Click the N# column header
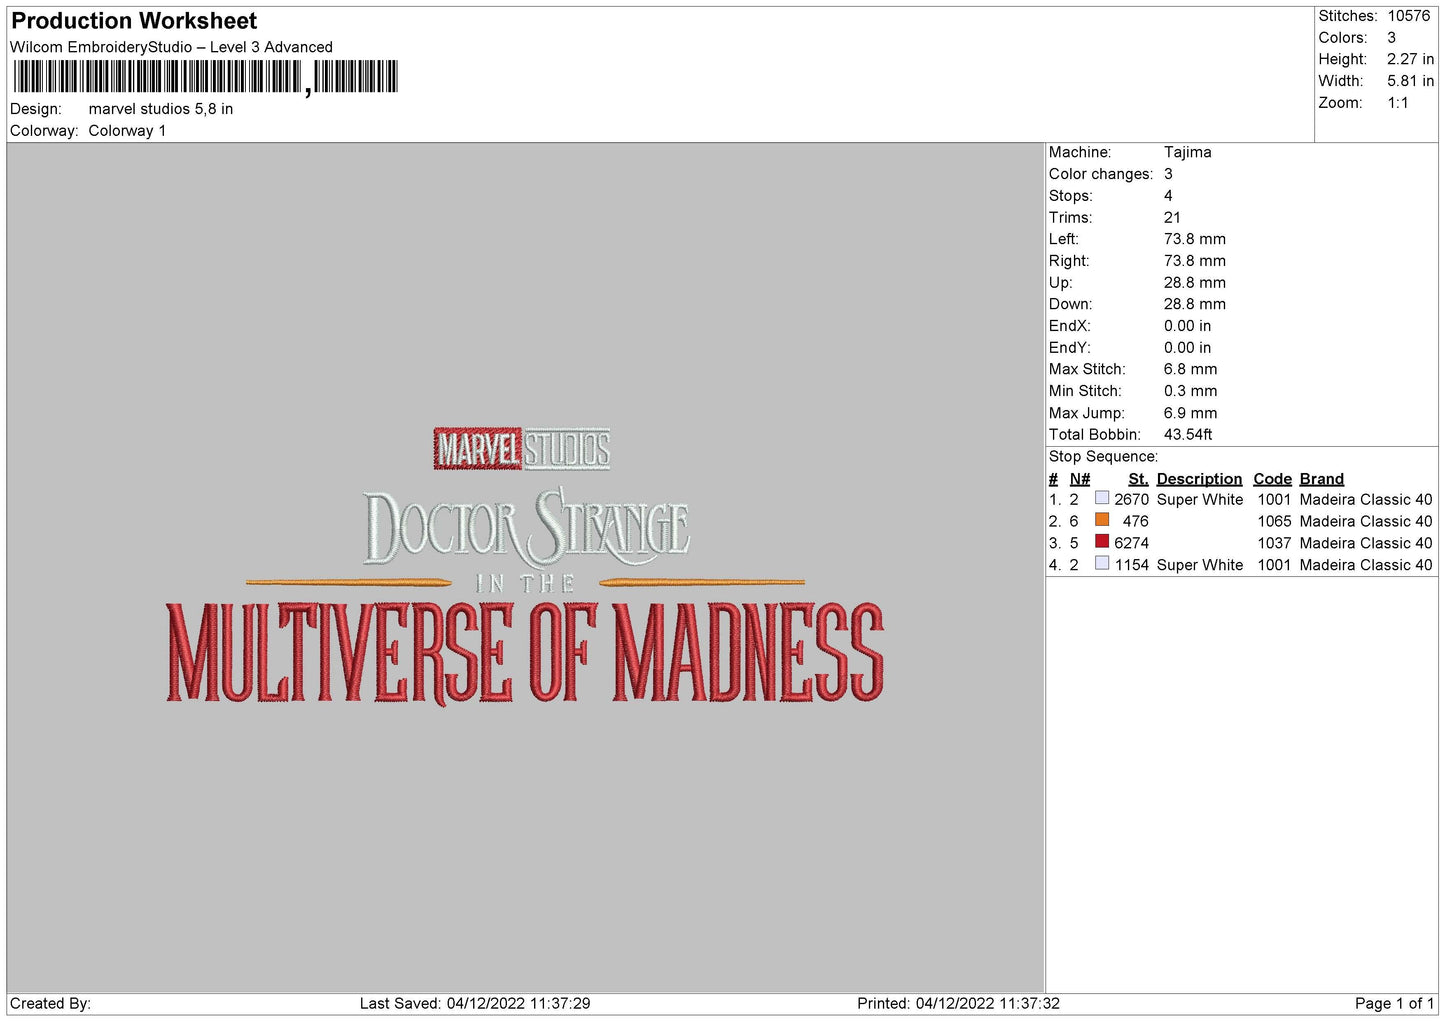The width and height of the screenshot is (1445, 1021). [x=1079, y=479]
